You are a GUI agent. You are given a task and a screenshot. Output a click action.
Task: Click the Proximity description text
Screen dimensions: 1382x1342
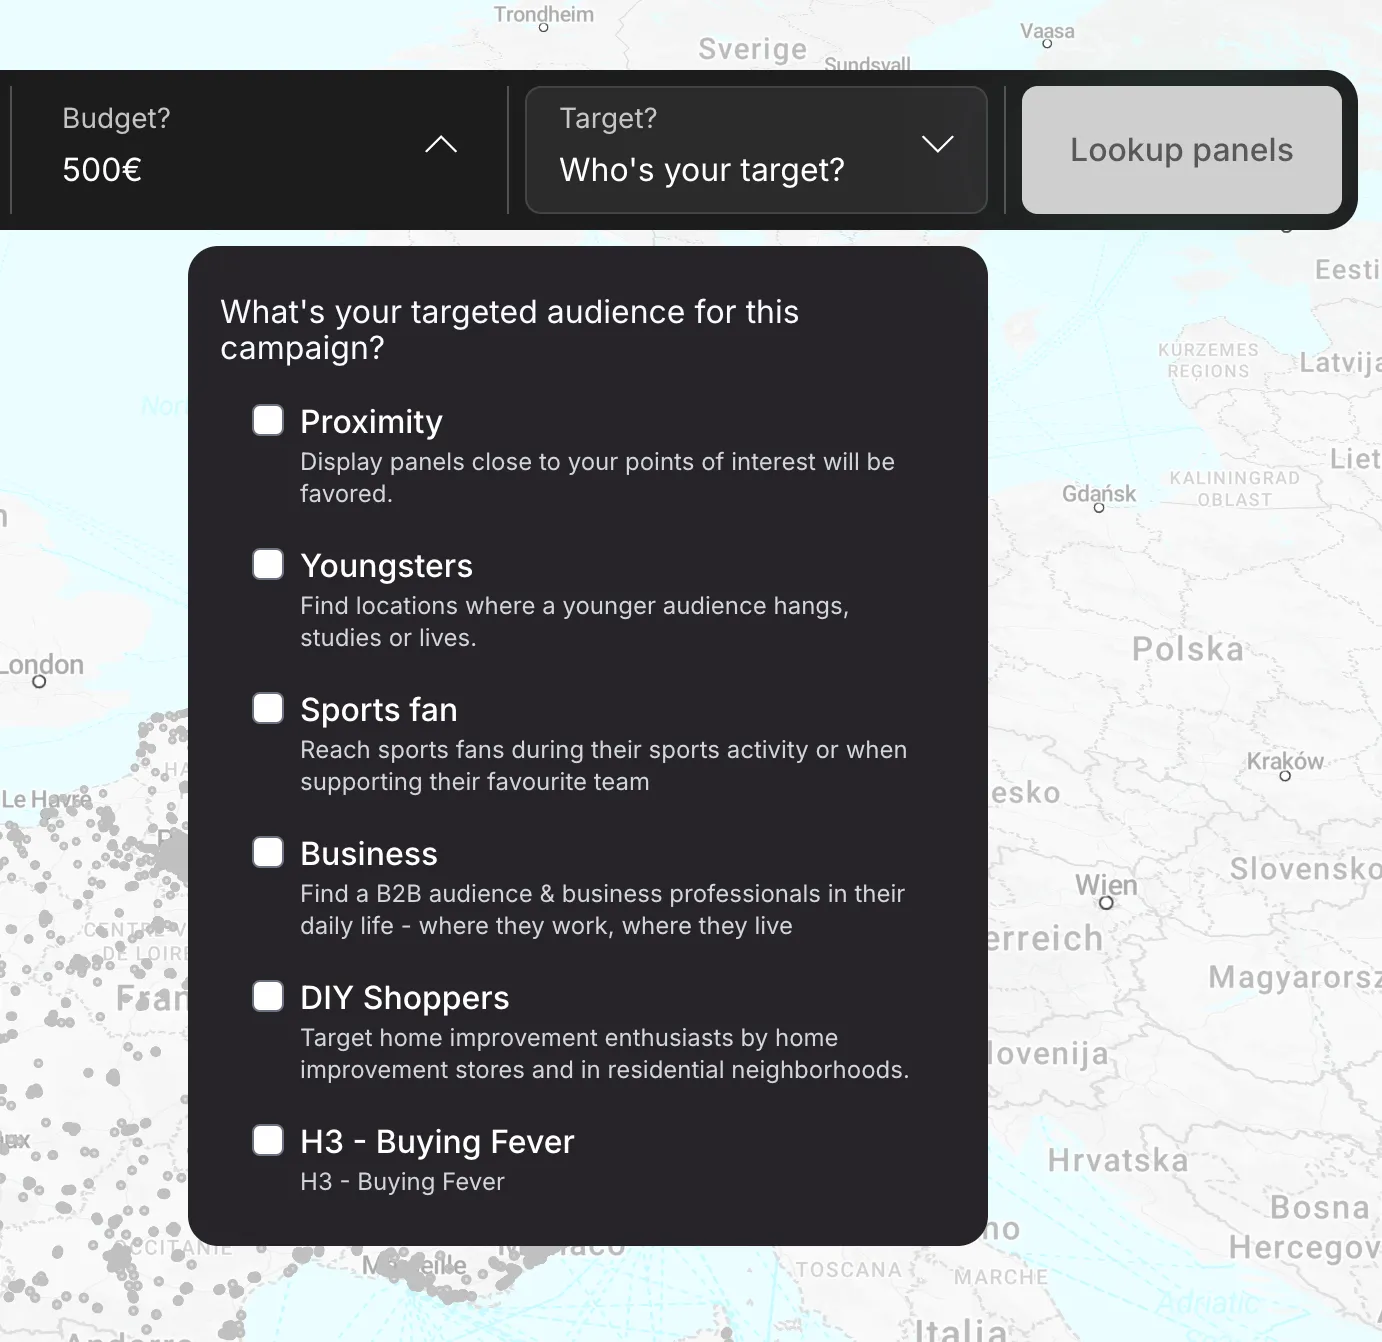pyautogui.click(x=597, y=478)
